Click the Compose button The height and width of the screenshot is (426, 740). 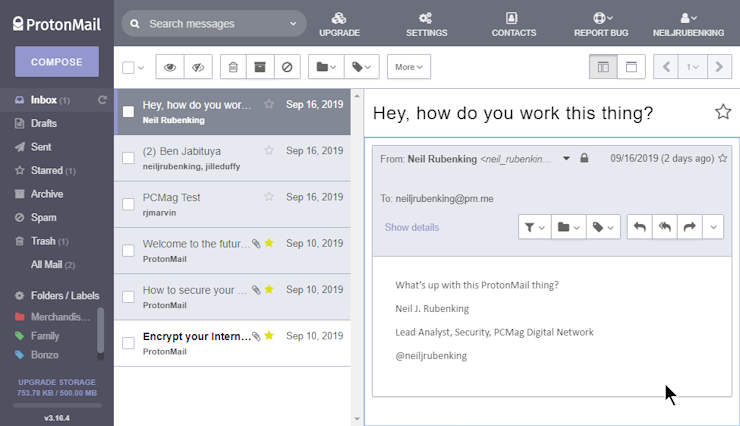click(57, 62)
